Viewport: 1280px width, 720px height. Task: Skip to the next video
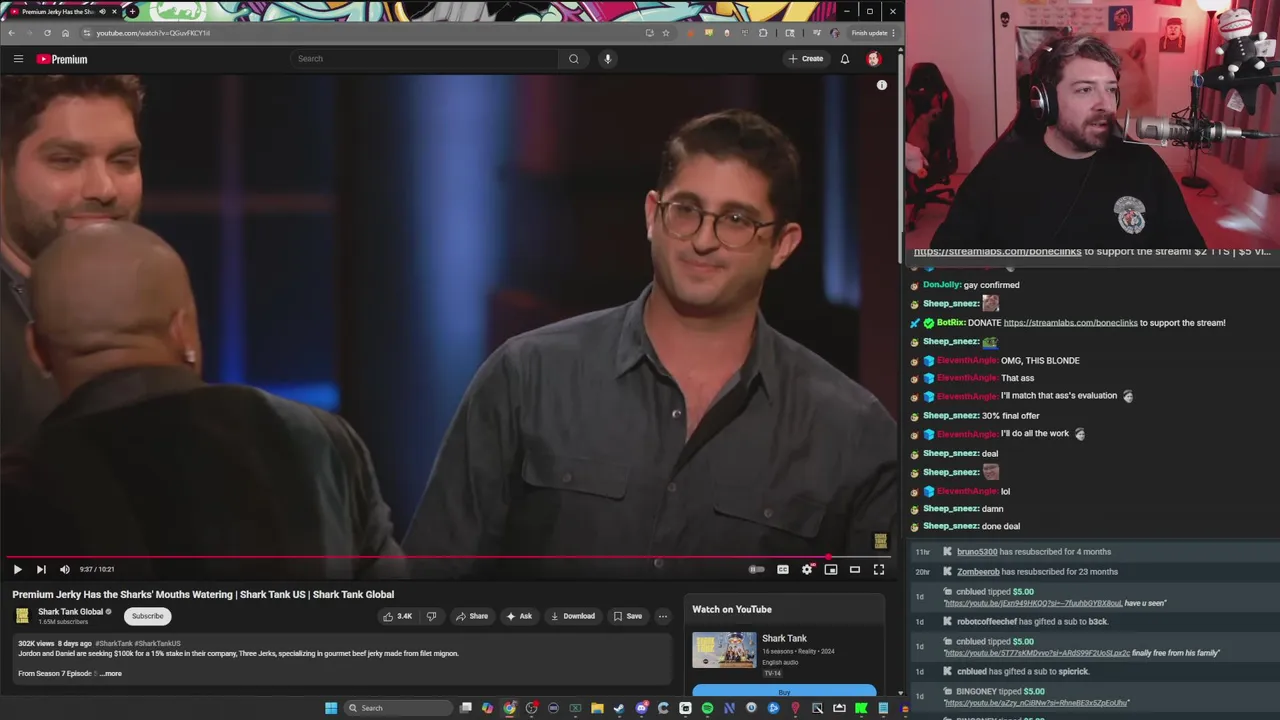click(41, 569)
